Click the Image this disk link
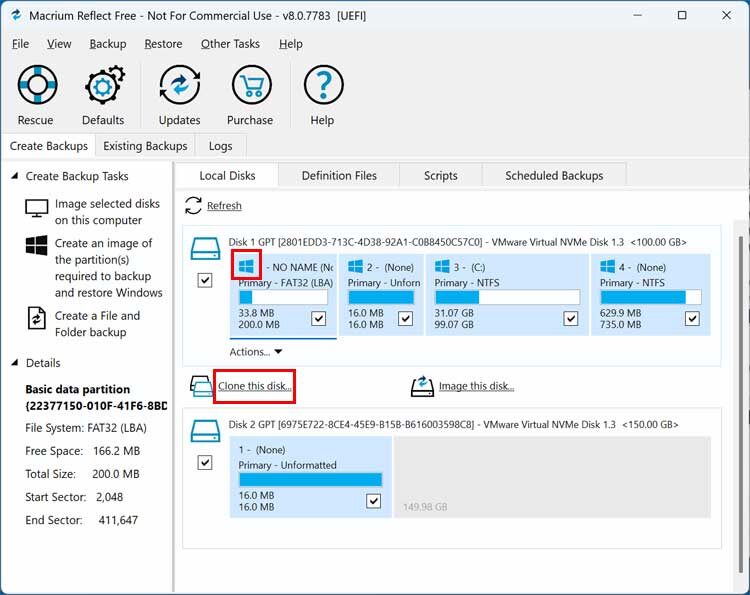This screenshot has height=595, width=750. [476, 386]
